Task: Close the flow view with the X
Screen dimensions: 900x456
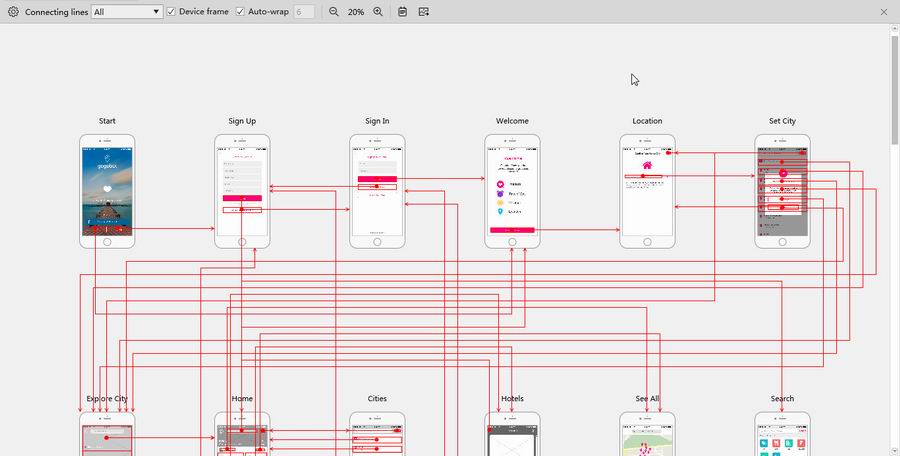Action: tap(884, 11)
